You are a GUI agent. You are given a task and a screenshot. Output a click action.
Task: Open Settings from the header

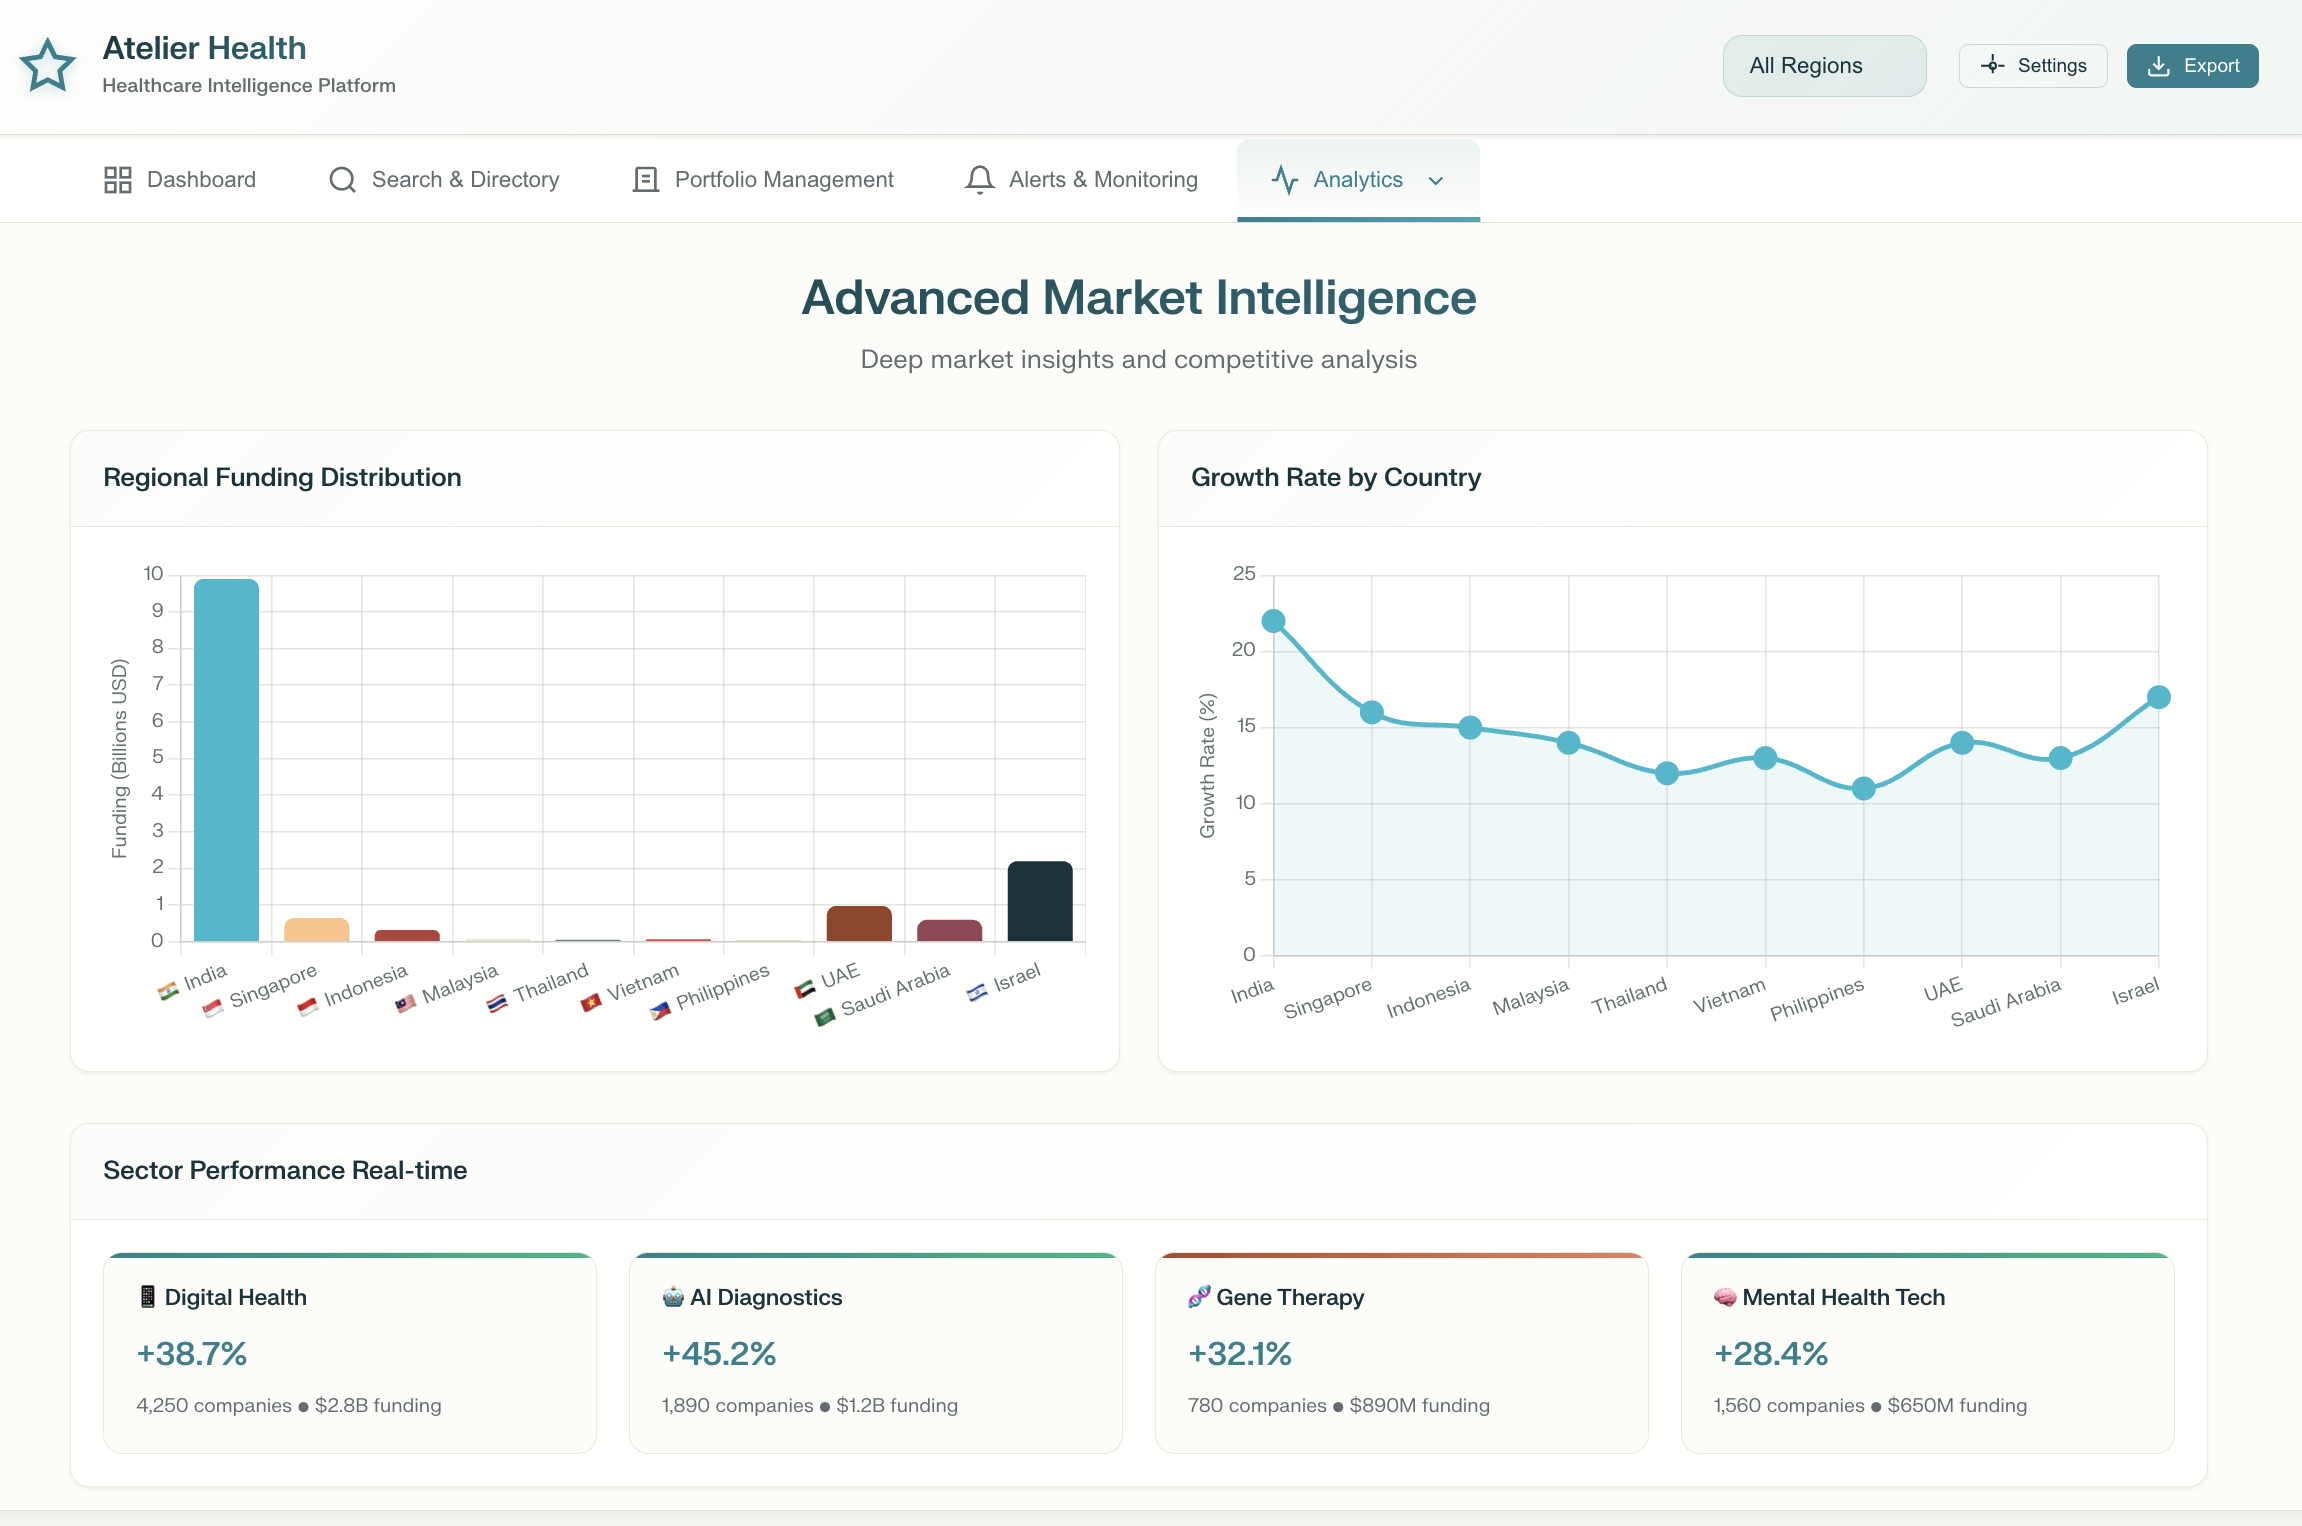pyautogui.click(x=2032, y=66)
